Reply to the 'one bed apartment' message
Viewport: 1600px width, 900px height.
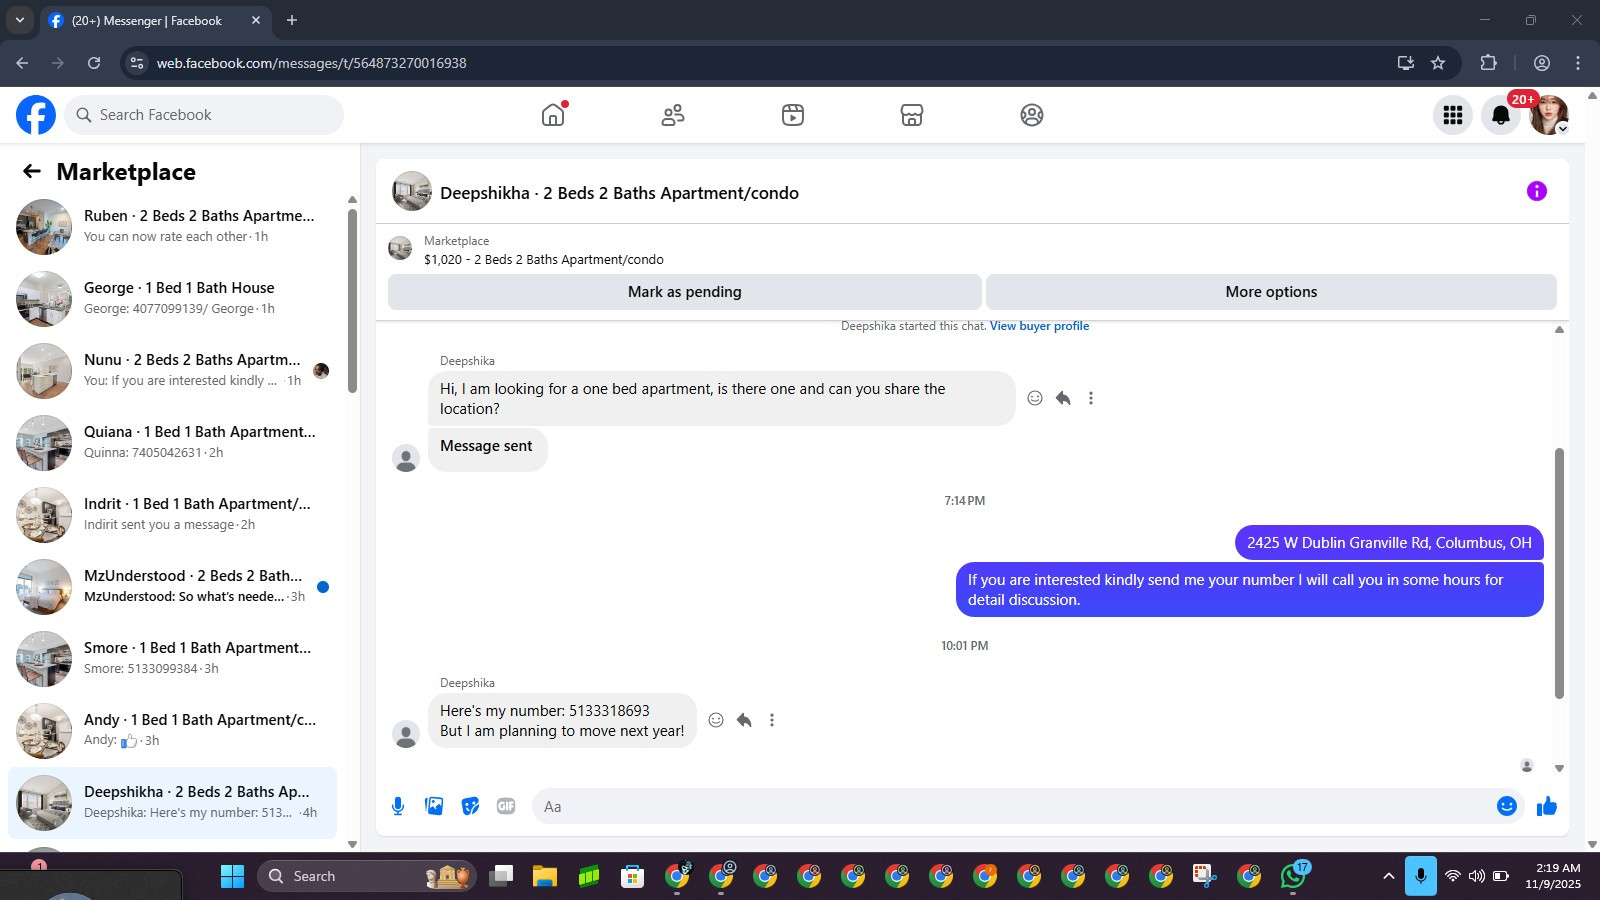click(x=1063, y=398)
